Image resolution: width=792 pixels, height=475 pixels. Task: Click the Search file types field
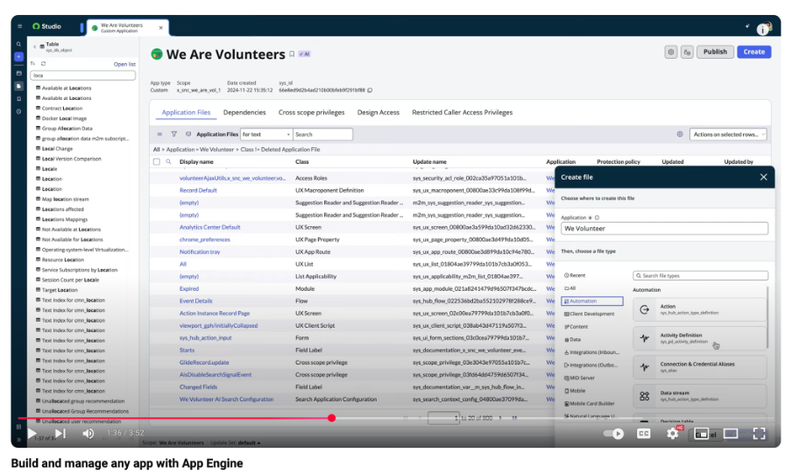click(x=700, y=275)
